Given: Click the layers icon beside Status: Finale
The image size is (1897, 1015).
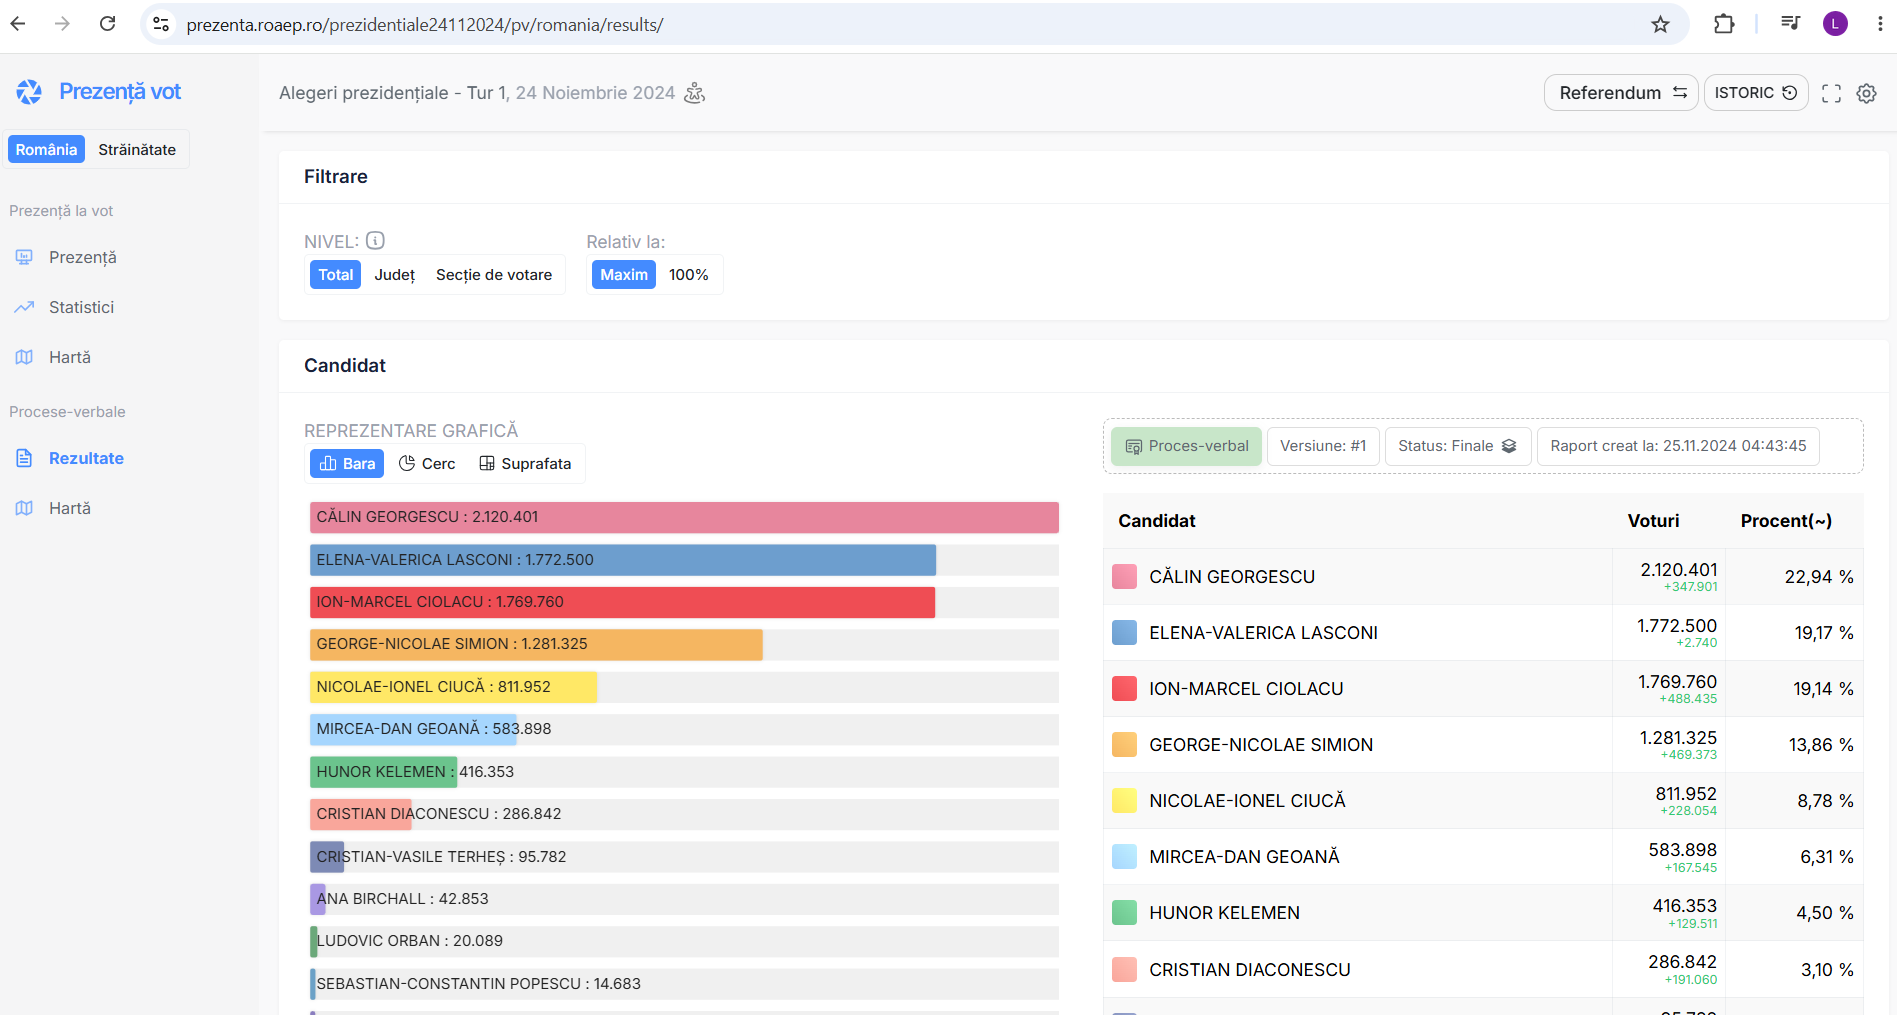Looking at the screenshot, I should click(1509, 446).
